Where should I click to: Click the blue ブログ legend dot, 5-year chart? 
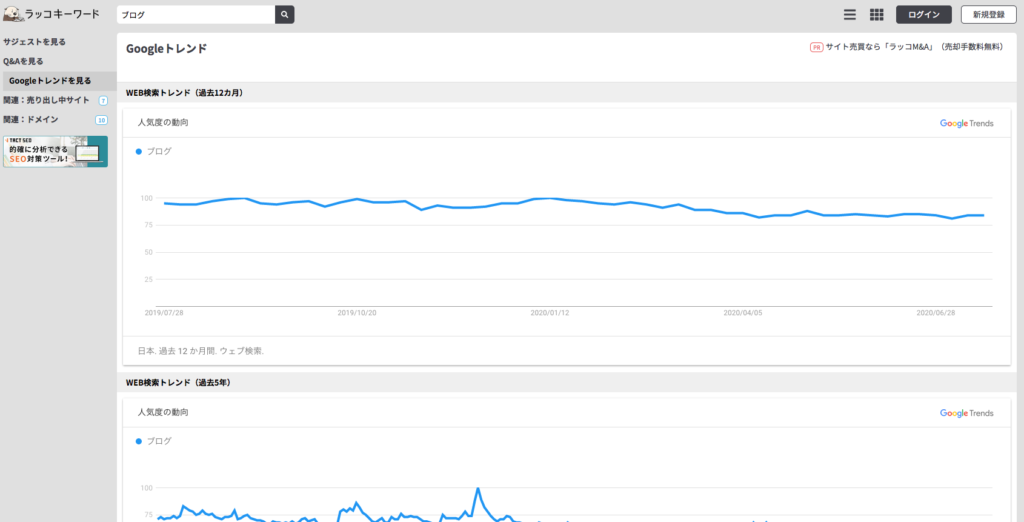click(x=139, y=440)
